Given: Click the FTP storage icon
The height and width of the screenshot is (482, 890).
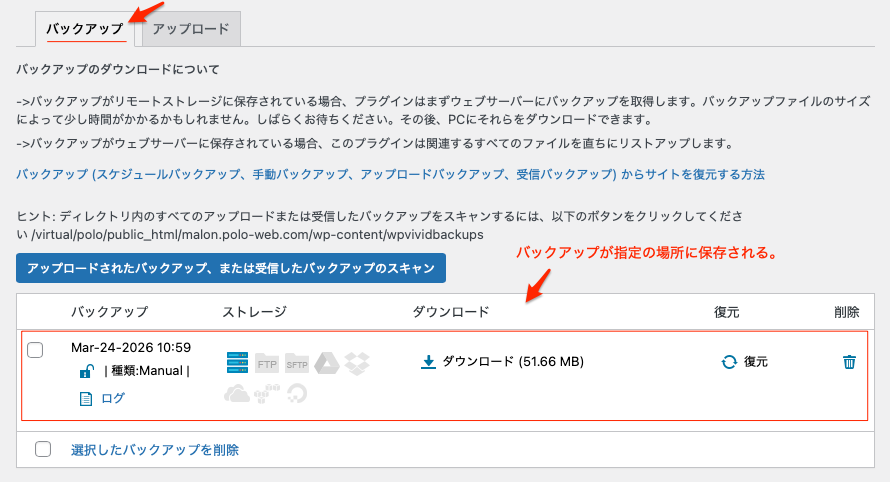Looking at the screenshot, I should (267, 362).
